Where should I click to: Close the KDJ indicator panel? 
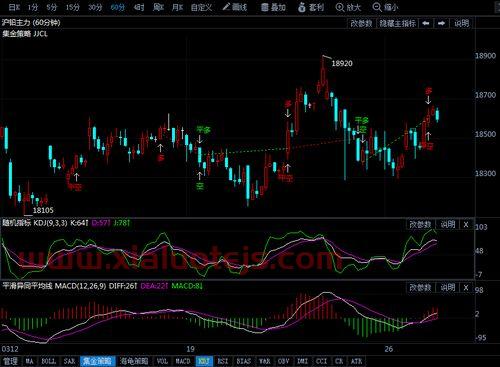tap(466, 224)
